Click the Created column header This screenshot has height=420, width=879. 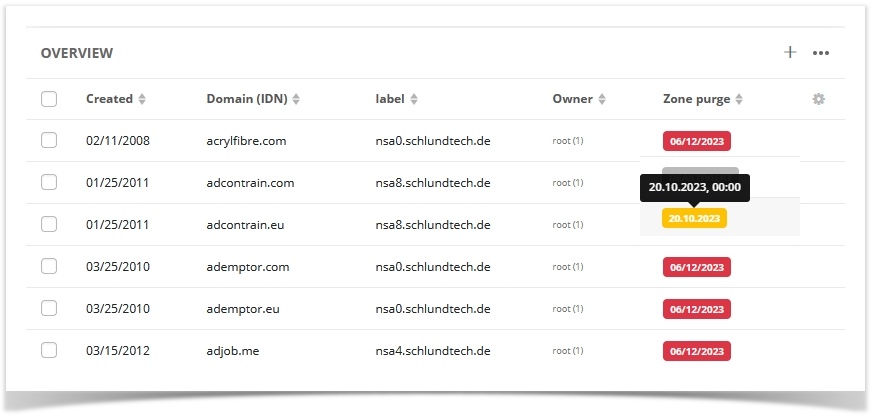pos(109,99)
